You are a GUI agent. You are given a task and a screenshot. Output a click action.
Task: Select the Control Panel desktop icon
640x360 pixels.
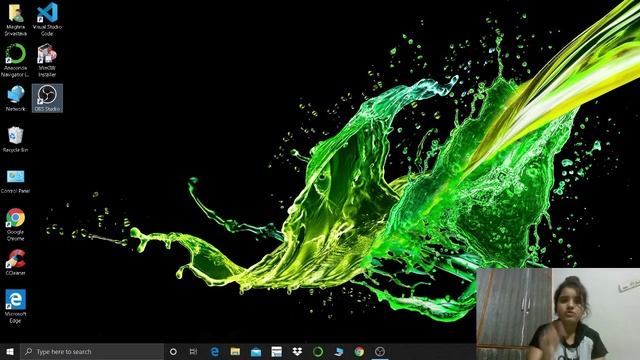point(16,181)
